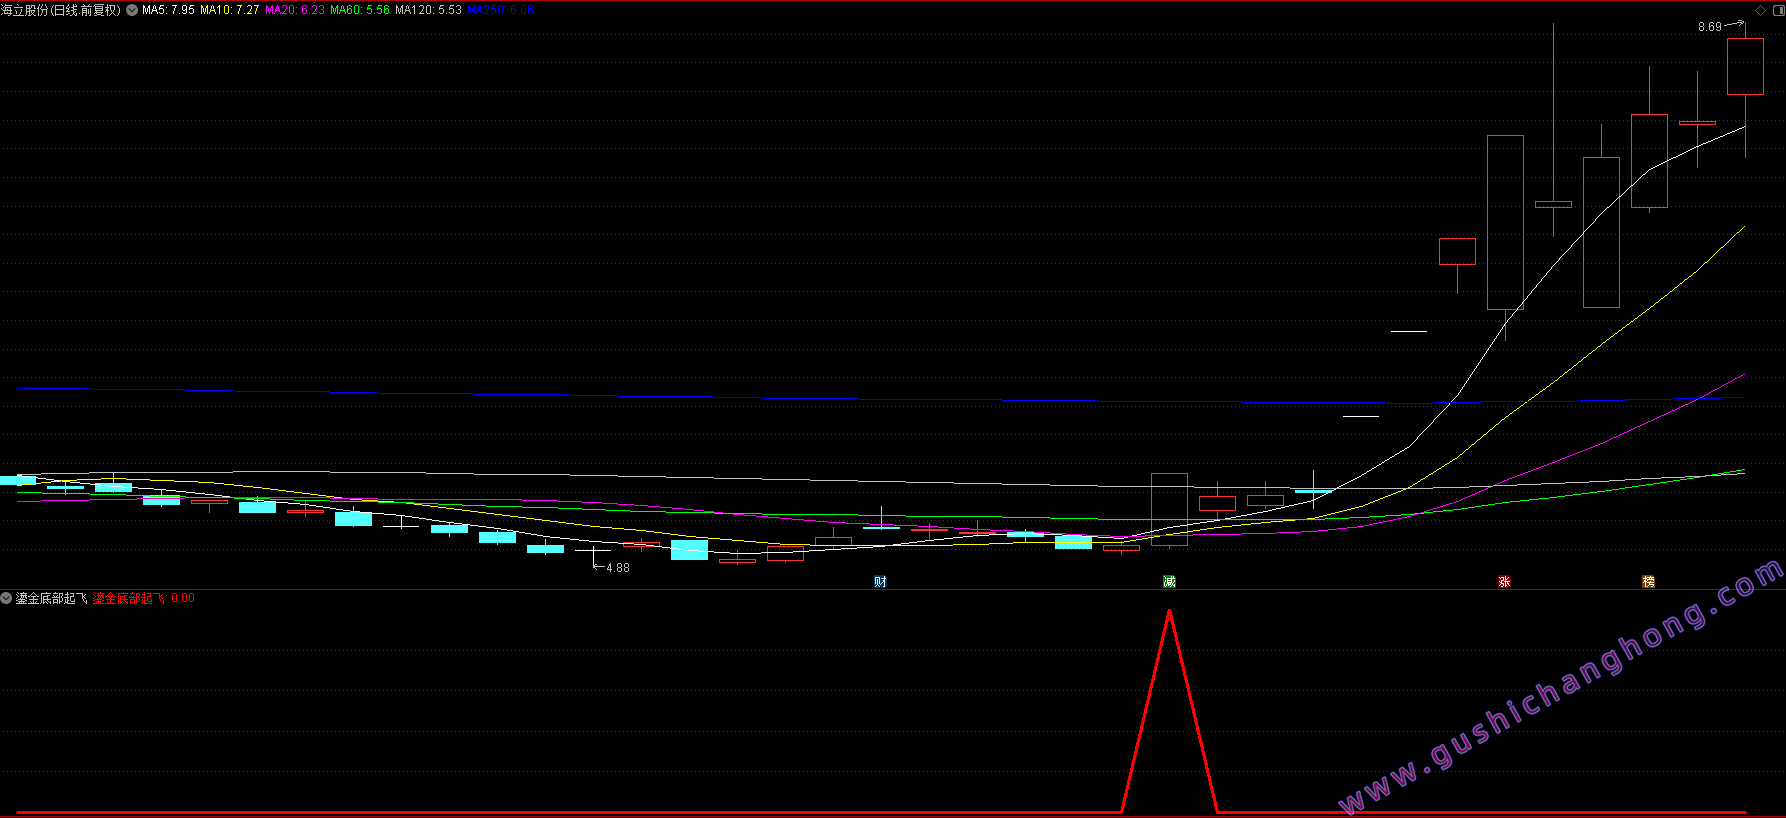
Task: Click the red 涨 marker icon
Action: click(x=1504, y=582)
